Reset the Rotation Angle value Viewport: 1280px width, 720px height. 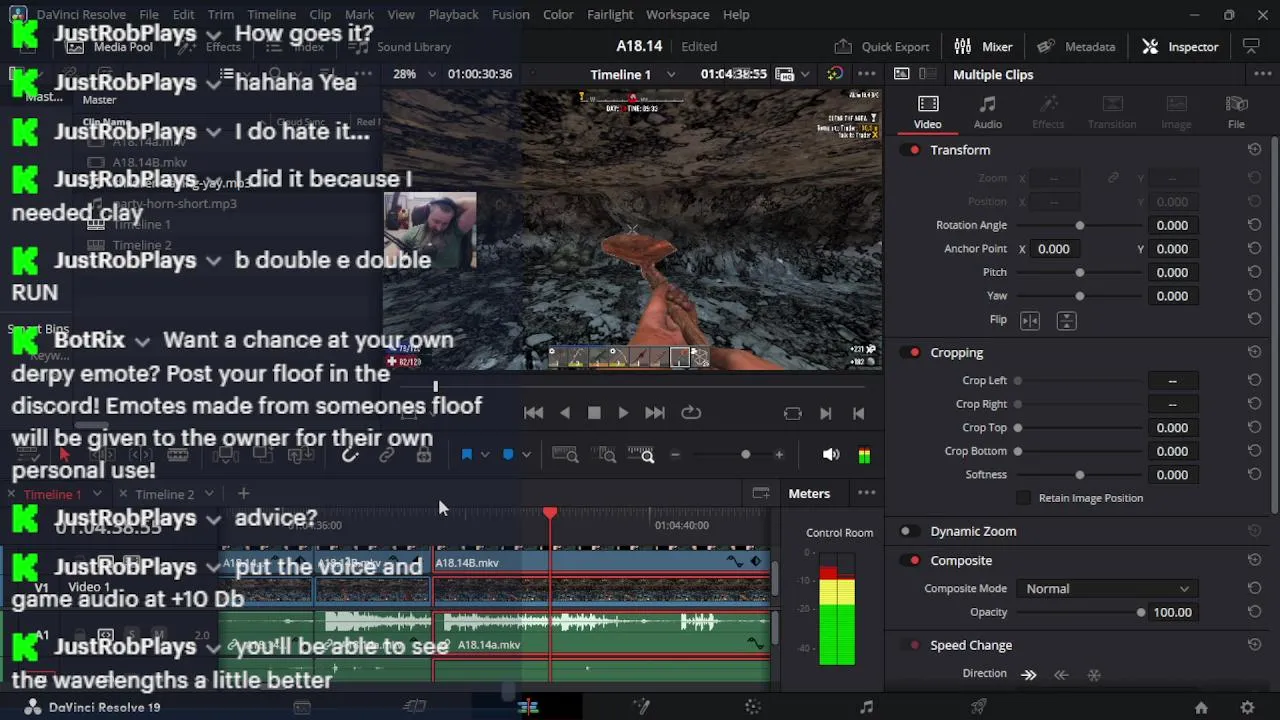[x=1254, y=225]
